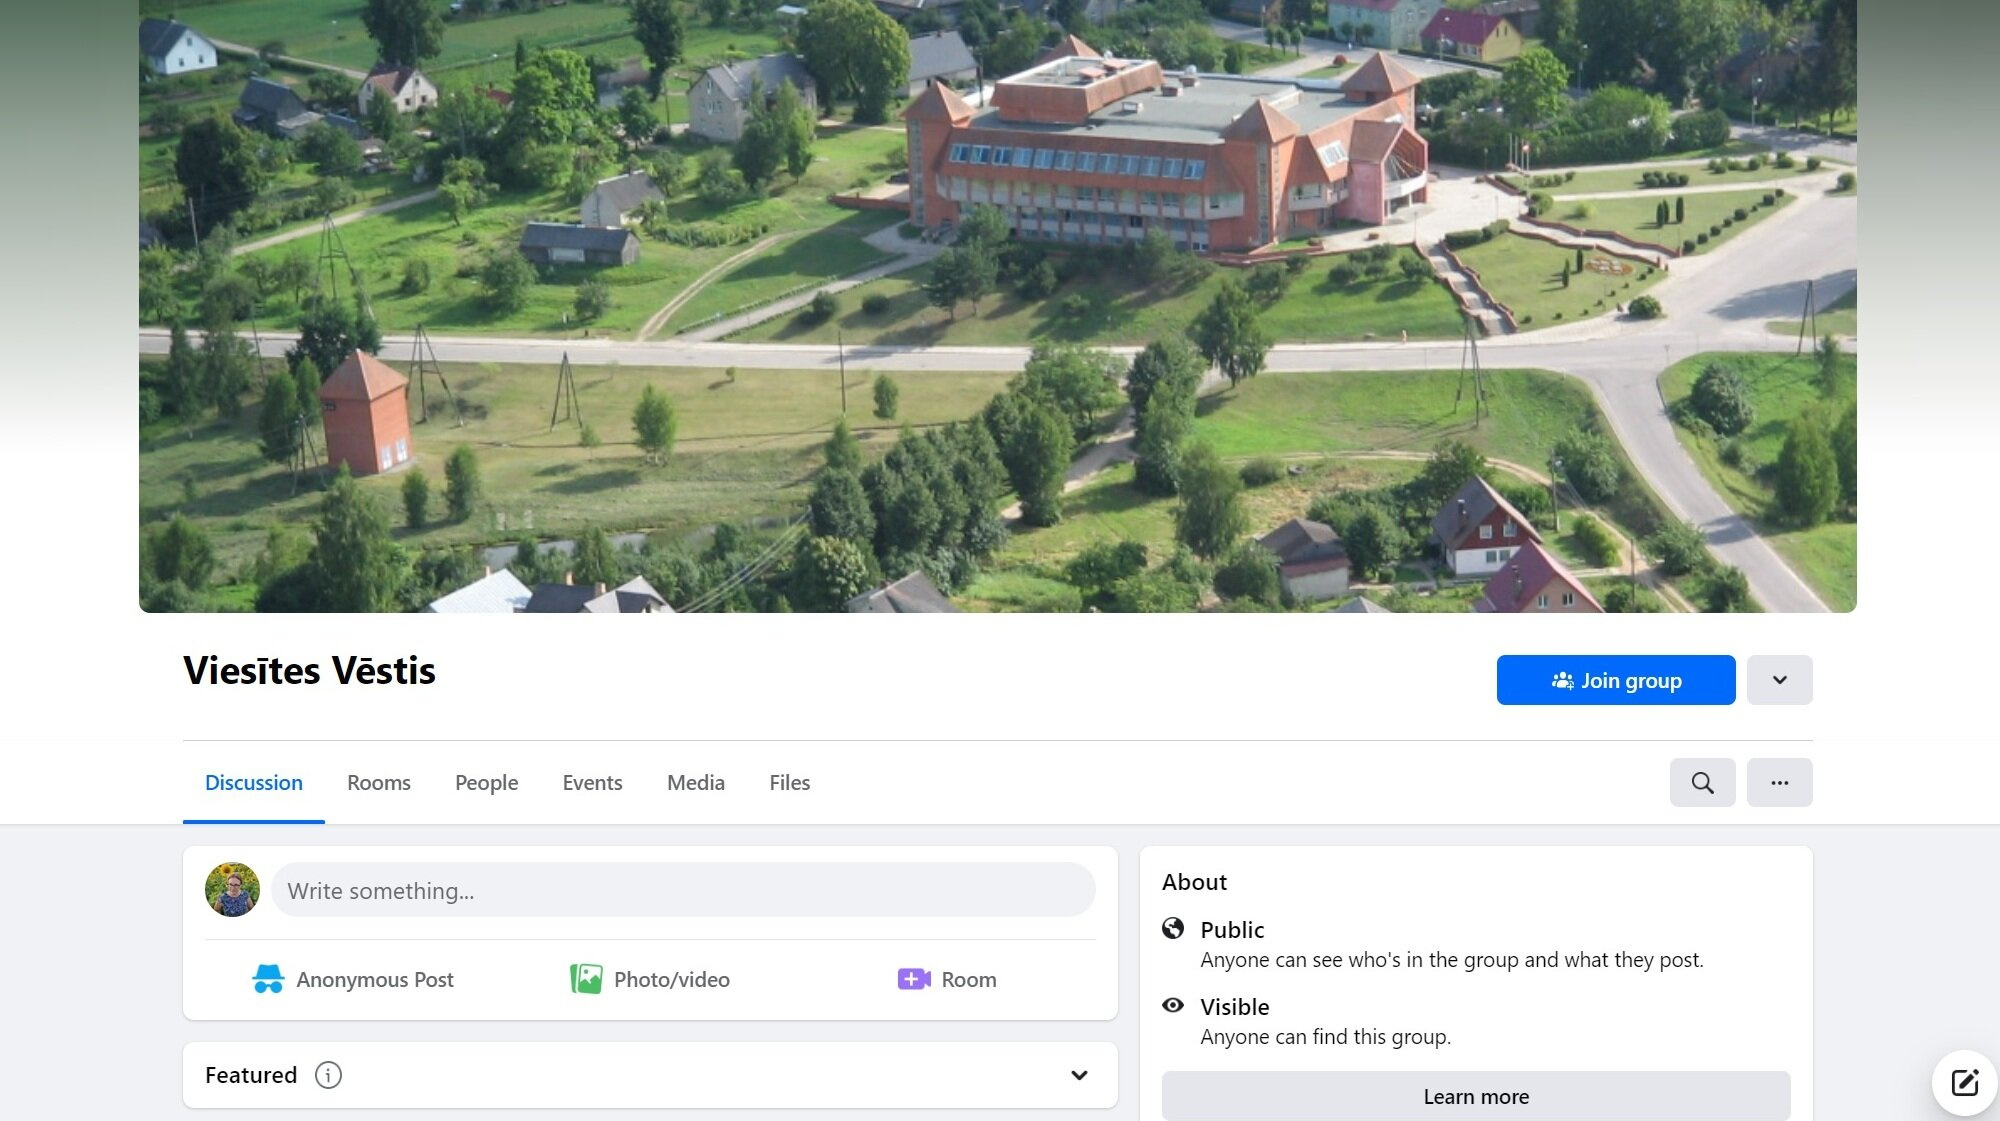Click the Anonymous Post icon
This screenshot has width=2000, height=1121.
(x=268, y=979)
